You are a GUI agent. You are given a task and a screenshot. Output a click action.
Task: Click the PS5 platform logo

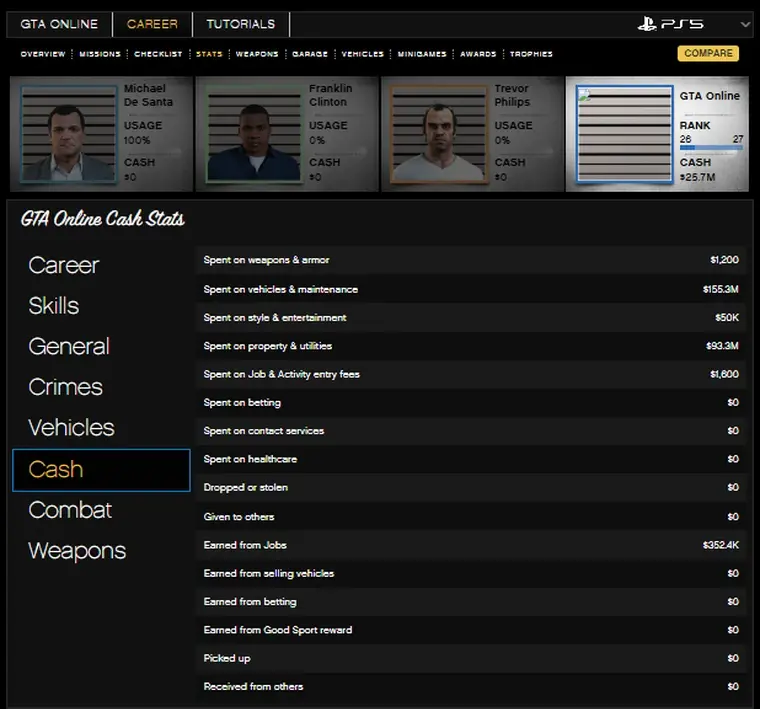(x=671, y=24)
